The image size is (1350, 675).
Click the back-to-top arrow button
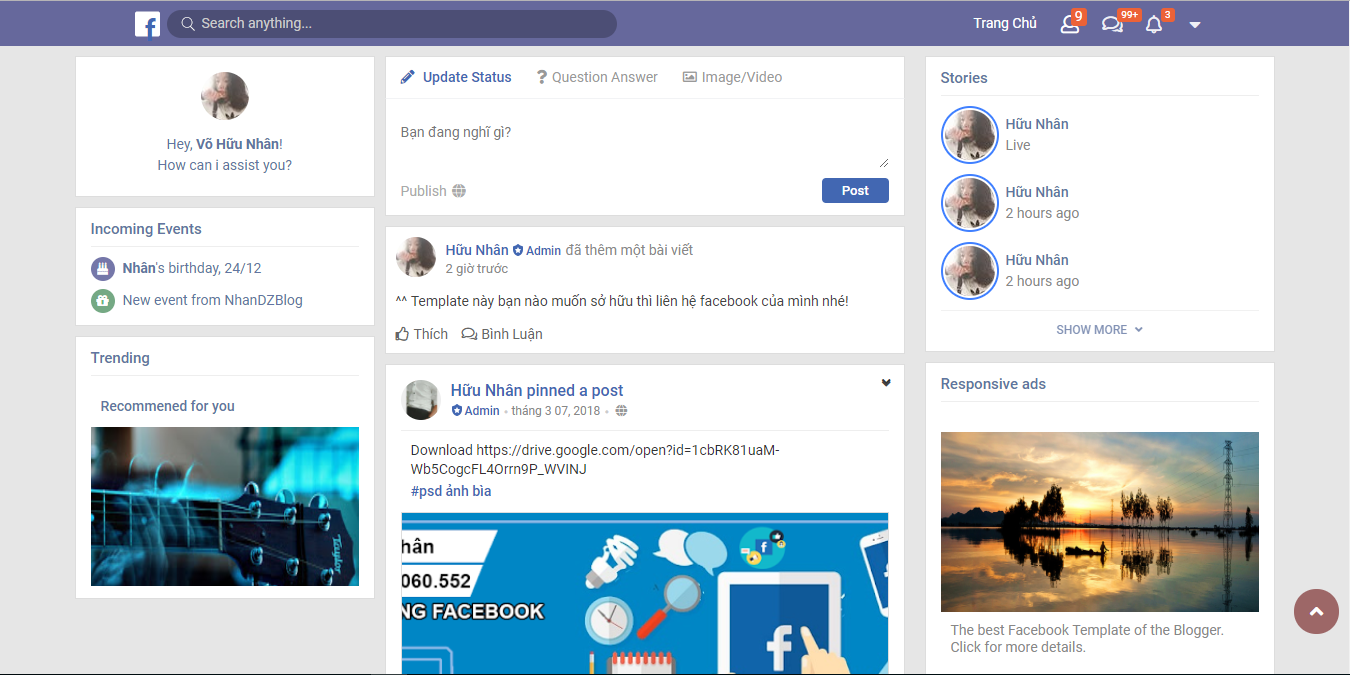pyautogui.click(x=1316, y=611)
